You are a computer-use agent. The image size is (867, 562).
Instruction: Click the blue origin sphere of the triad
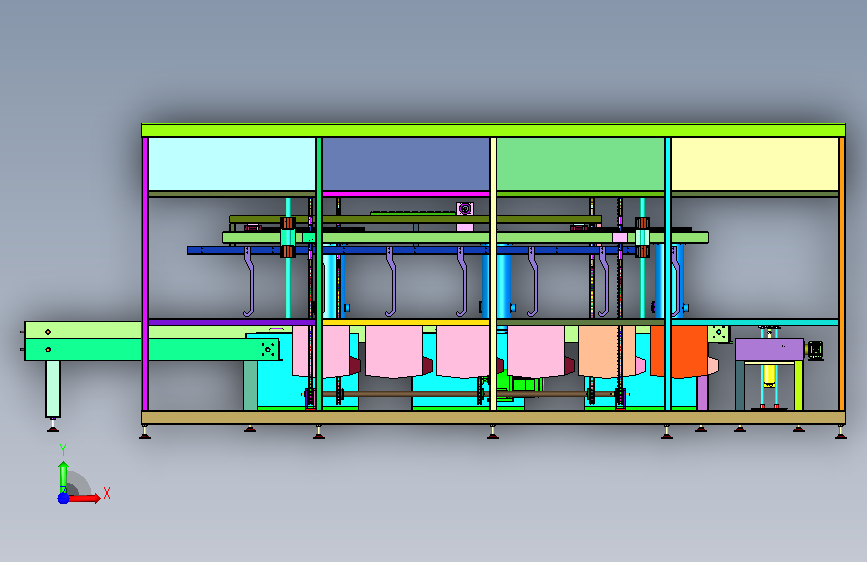coord(63,498)
